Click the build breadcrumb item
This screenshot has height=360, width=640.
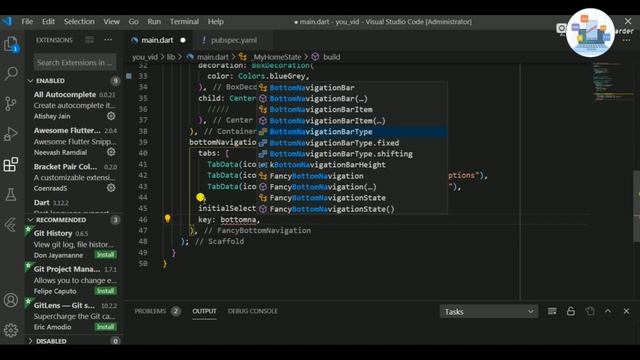pyautogui.click(x=331, y=57)
